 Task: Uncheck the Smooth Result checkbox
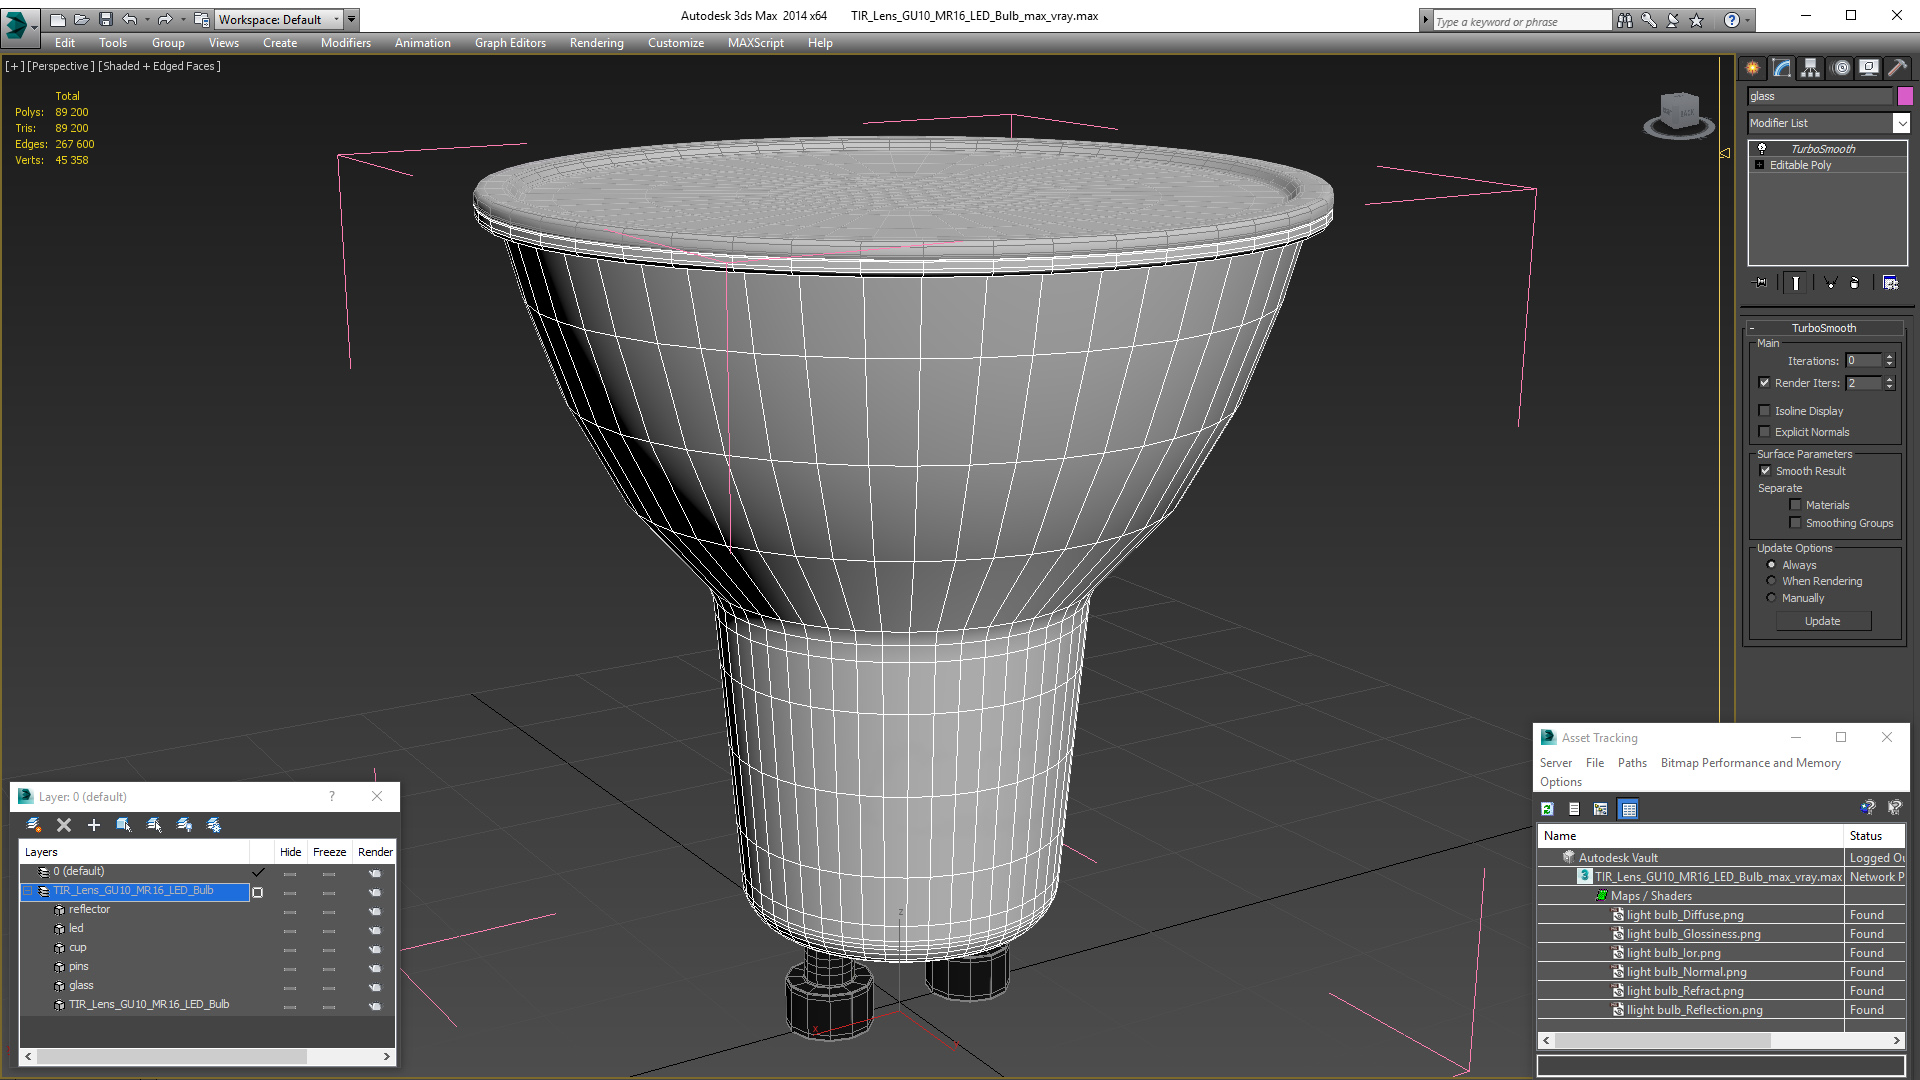1765,471
